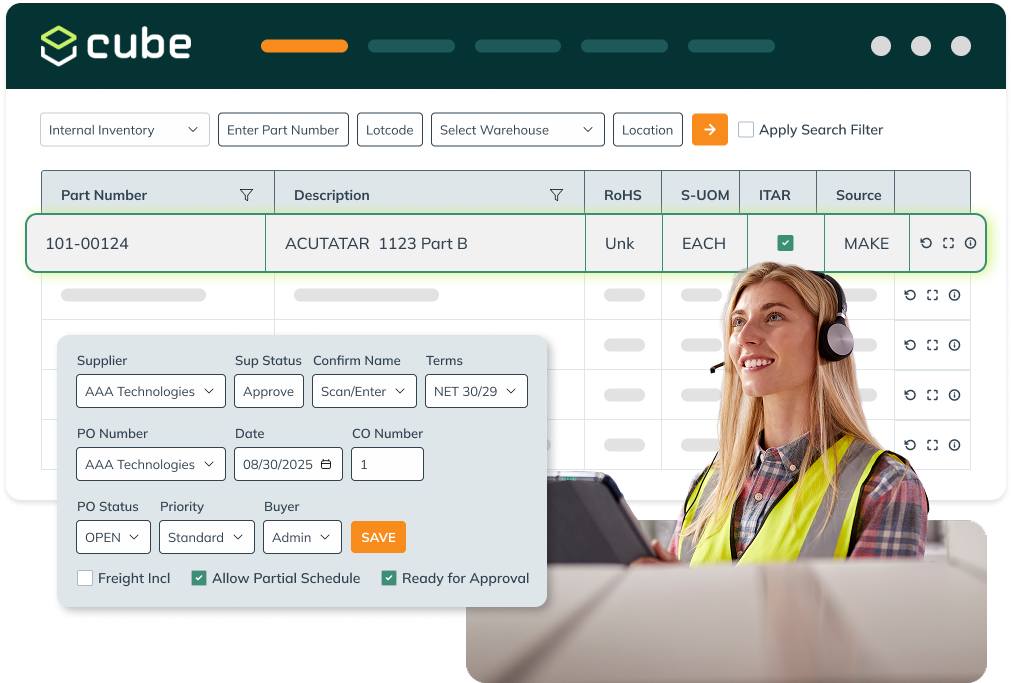The image size is (1012, 683).
Task: Uncheck the Ready for Approval checkbox
Action: (389, 578)
